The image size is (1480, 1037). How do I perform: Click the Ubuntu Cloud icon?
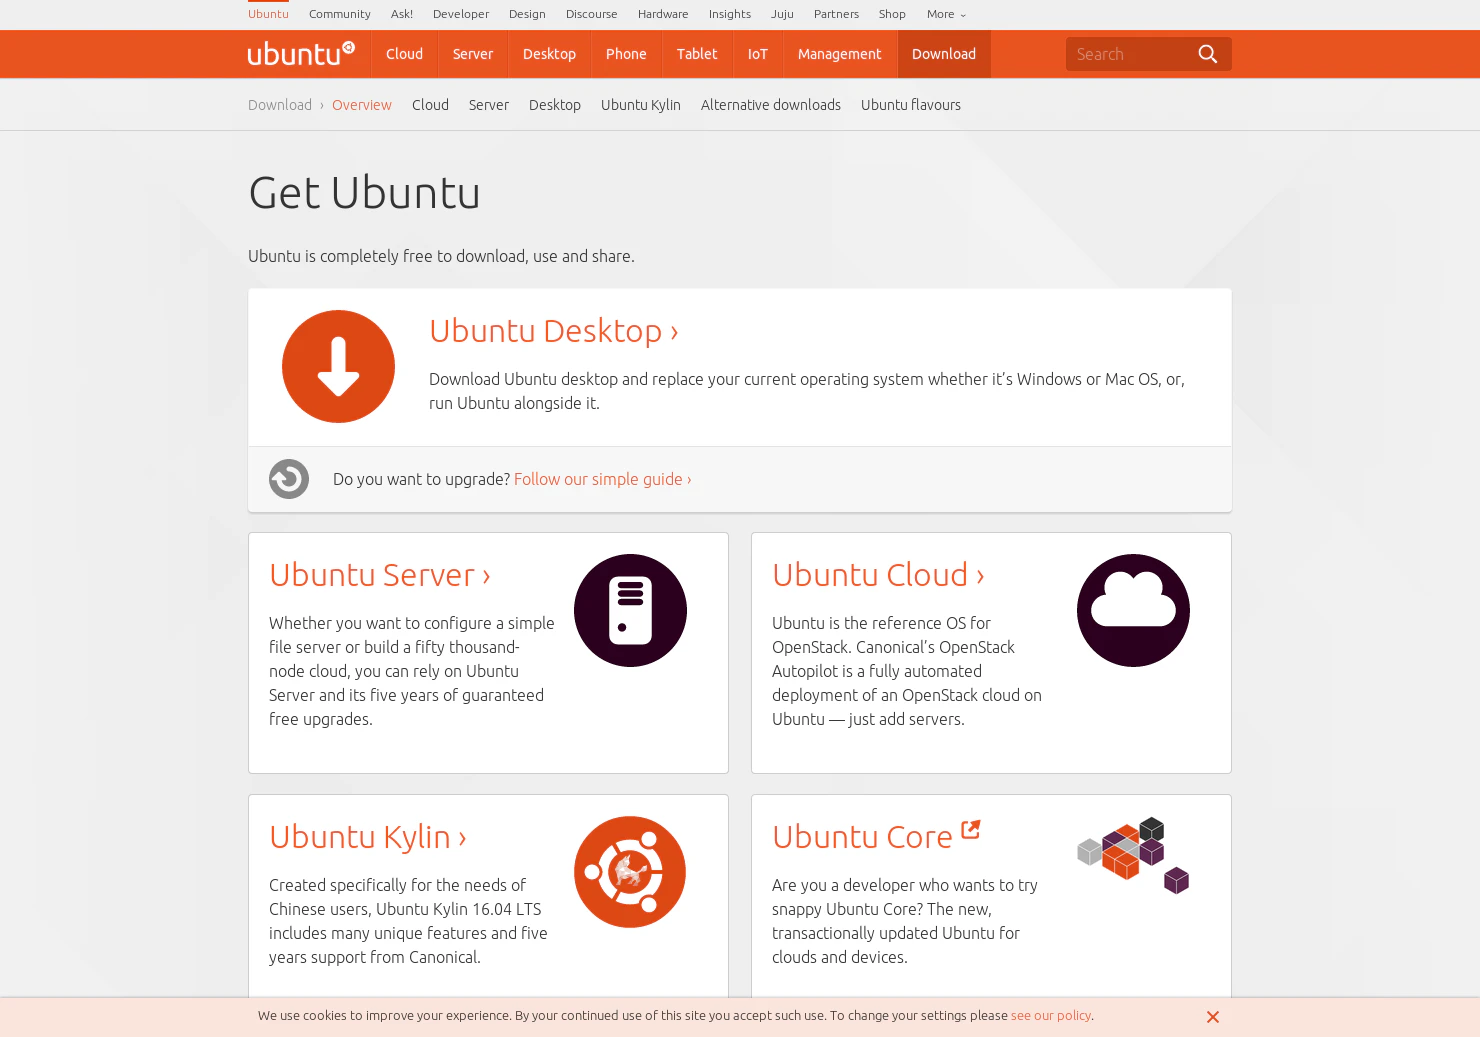click(x=1133, y=610)
